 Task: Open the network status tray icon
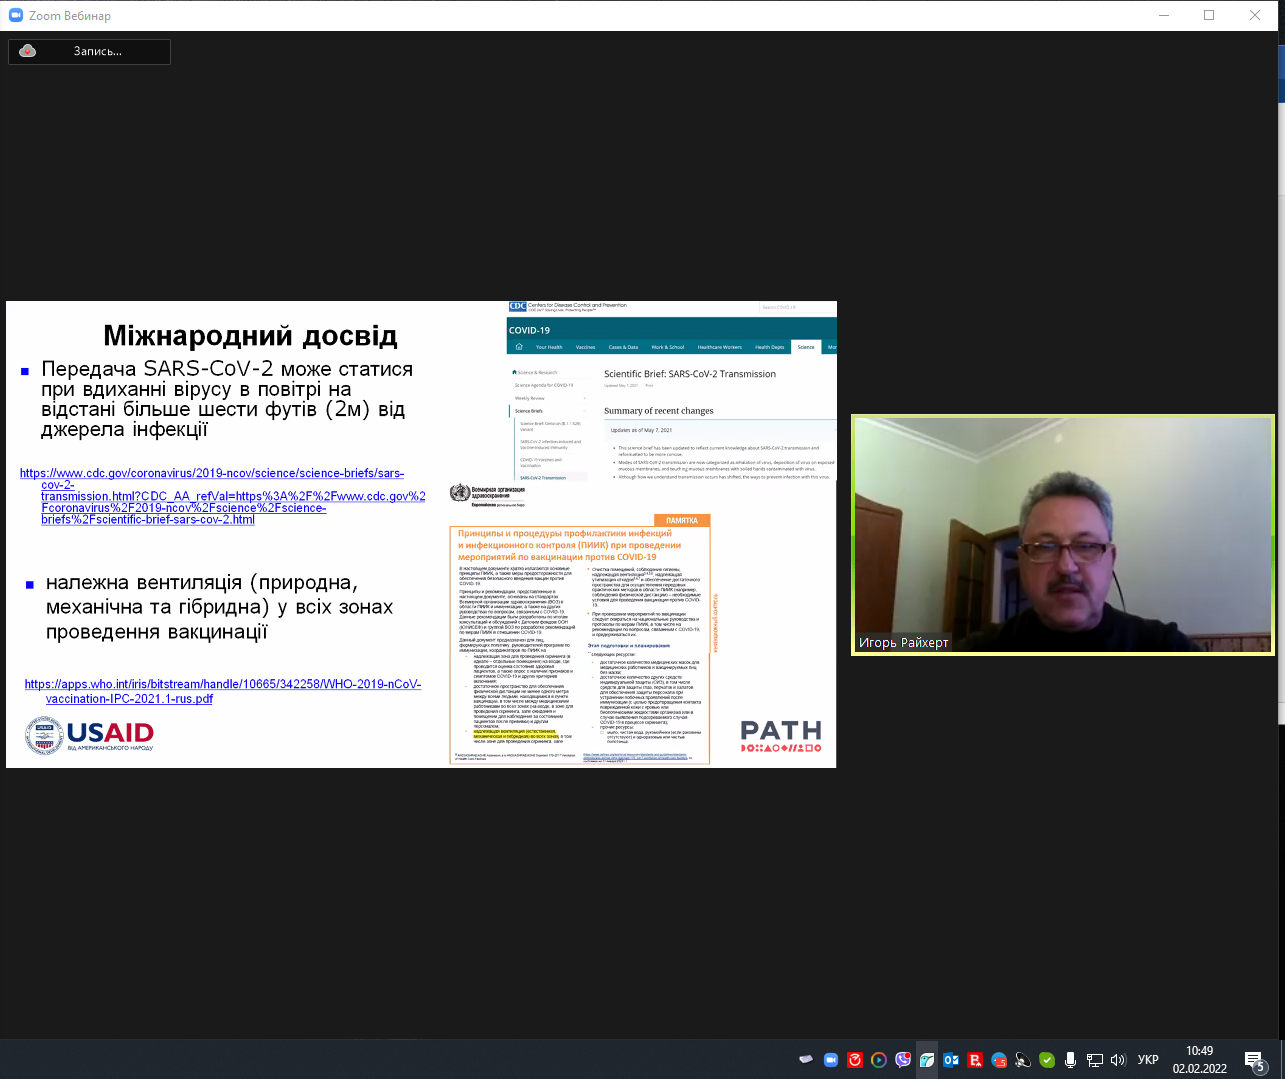[1095, 1060]
